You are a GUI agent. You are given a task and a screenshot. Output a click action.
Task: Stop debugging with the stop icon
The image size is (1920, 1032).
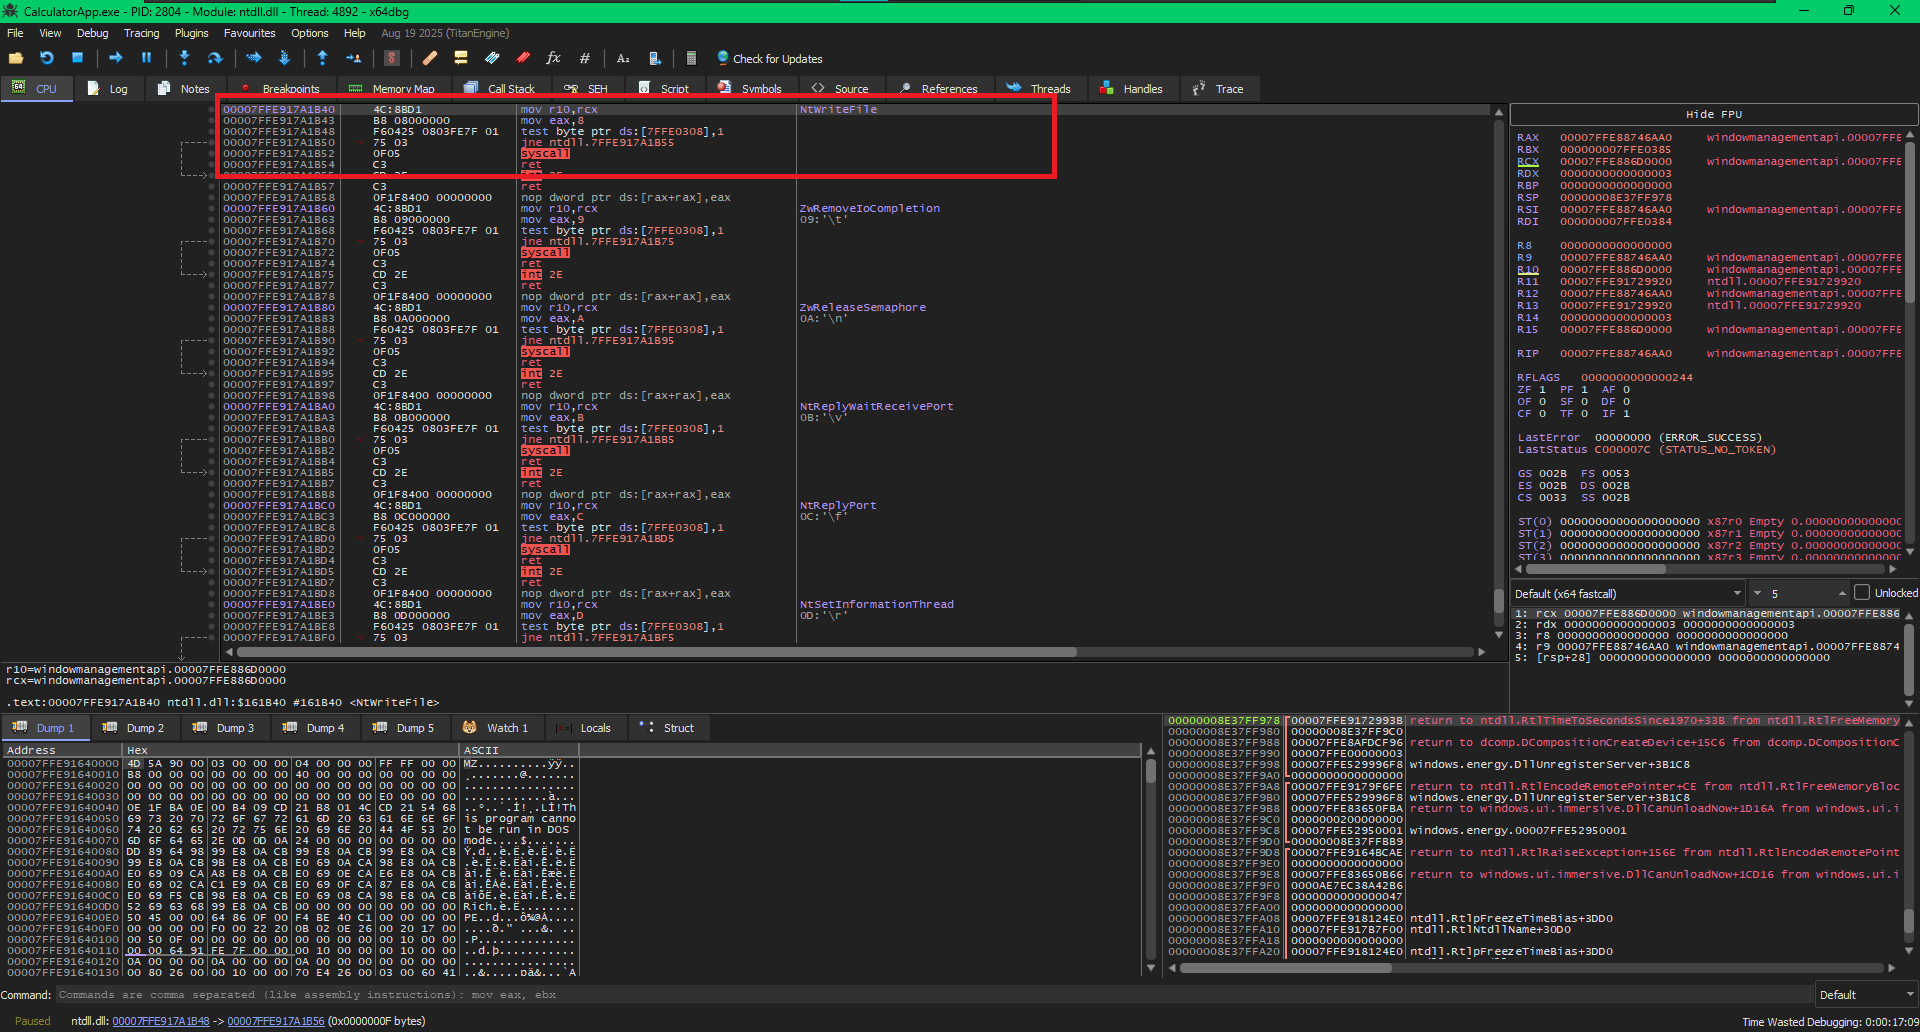(77, 58)
